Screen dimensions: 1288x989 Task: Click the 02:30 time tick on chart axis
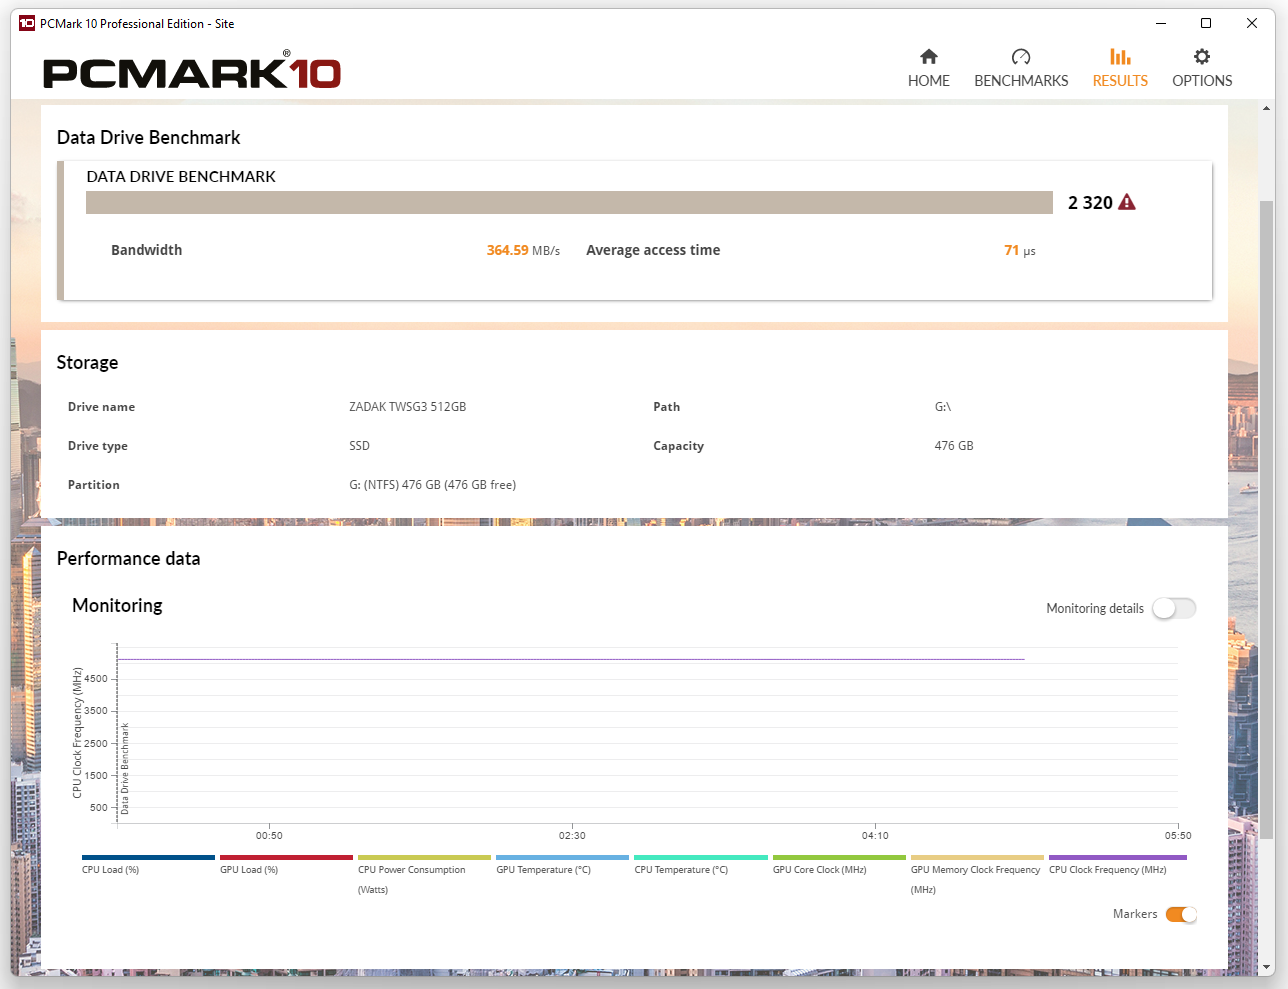(572, 835)
